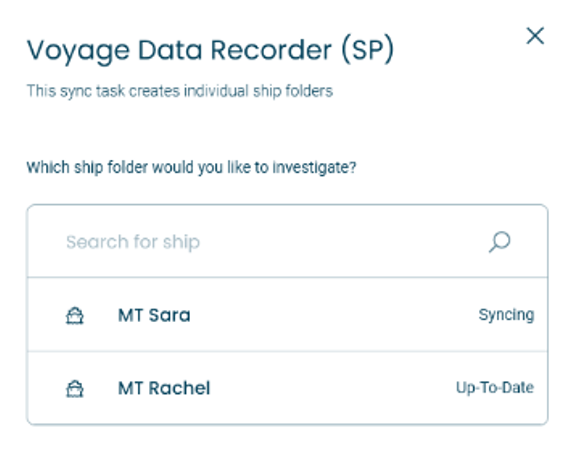
Task: Click the Syncing status of MT Sara
Action: coord(506,315)
